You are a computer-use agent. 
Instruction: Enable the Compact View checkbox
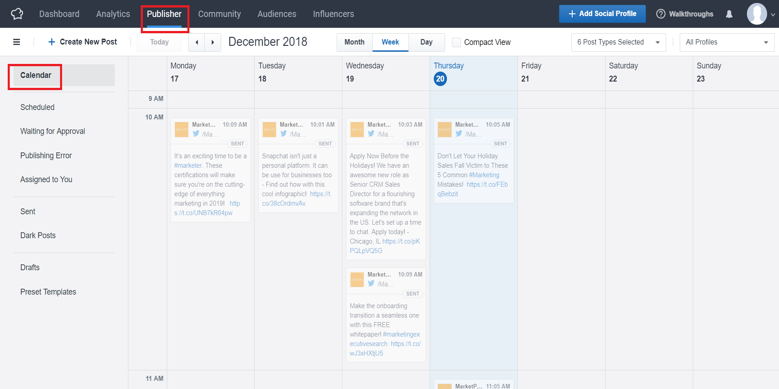tap(456, 42)
